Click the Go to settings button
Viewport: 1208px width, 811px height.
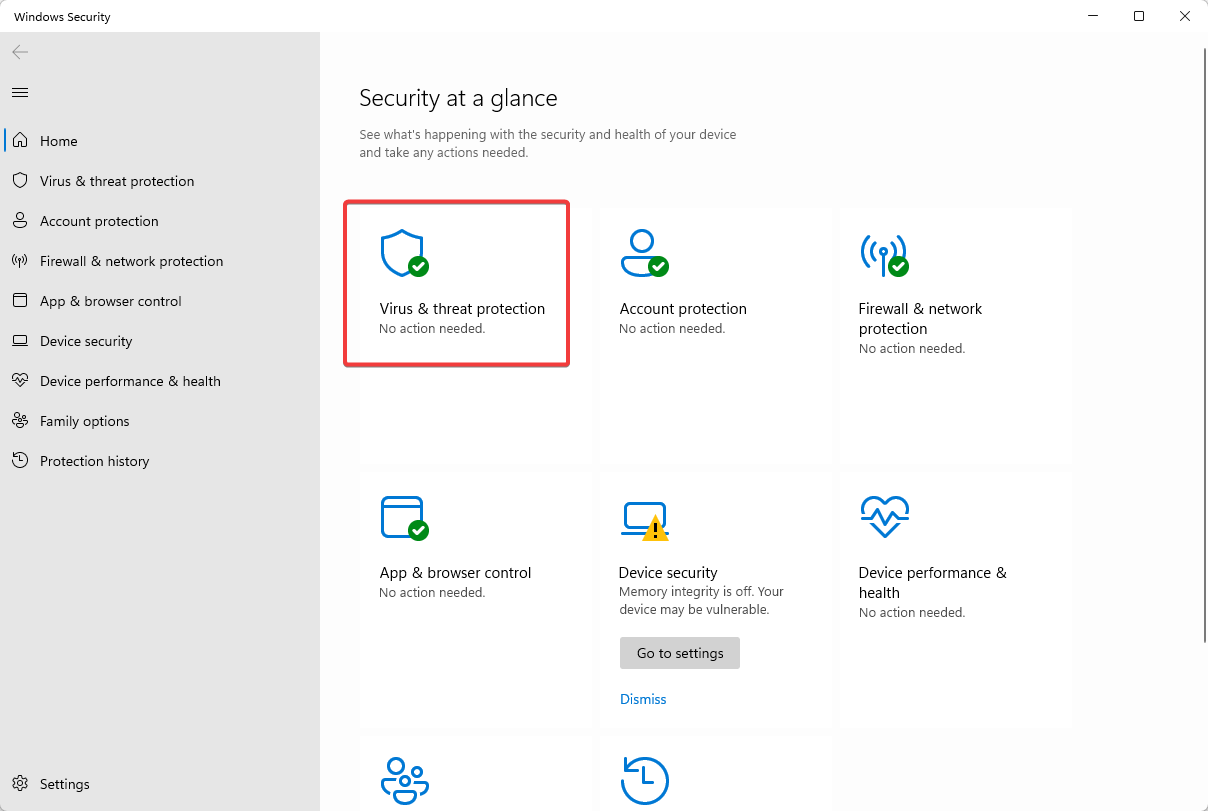coord(680,653)
